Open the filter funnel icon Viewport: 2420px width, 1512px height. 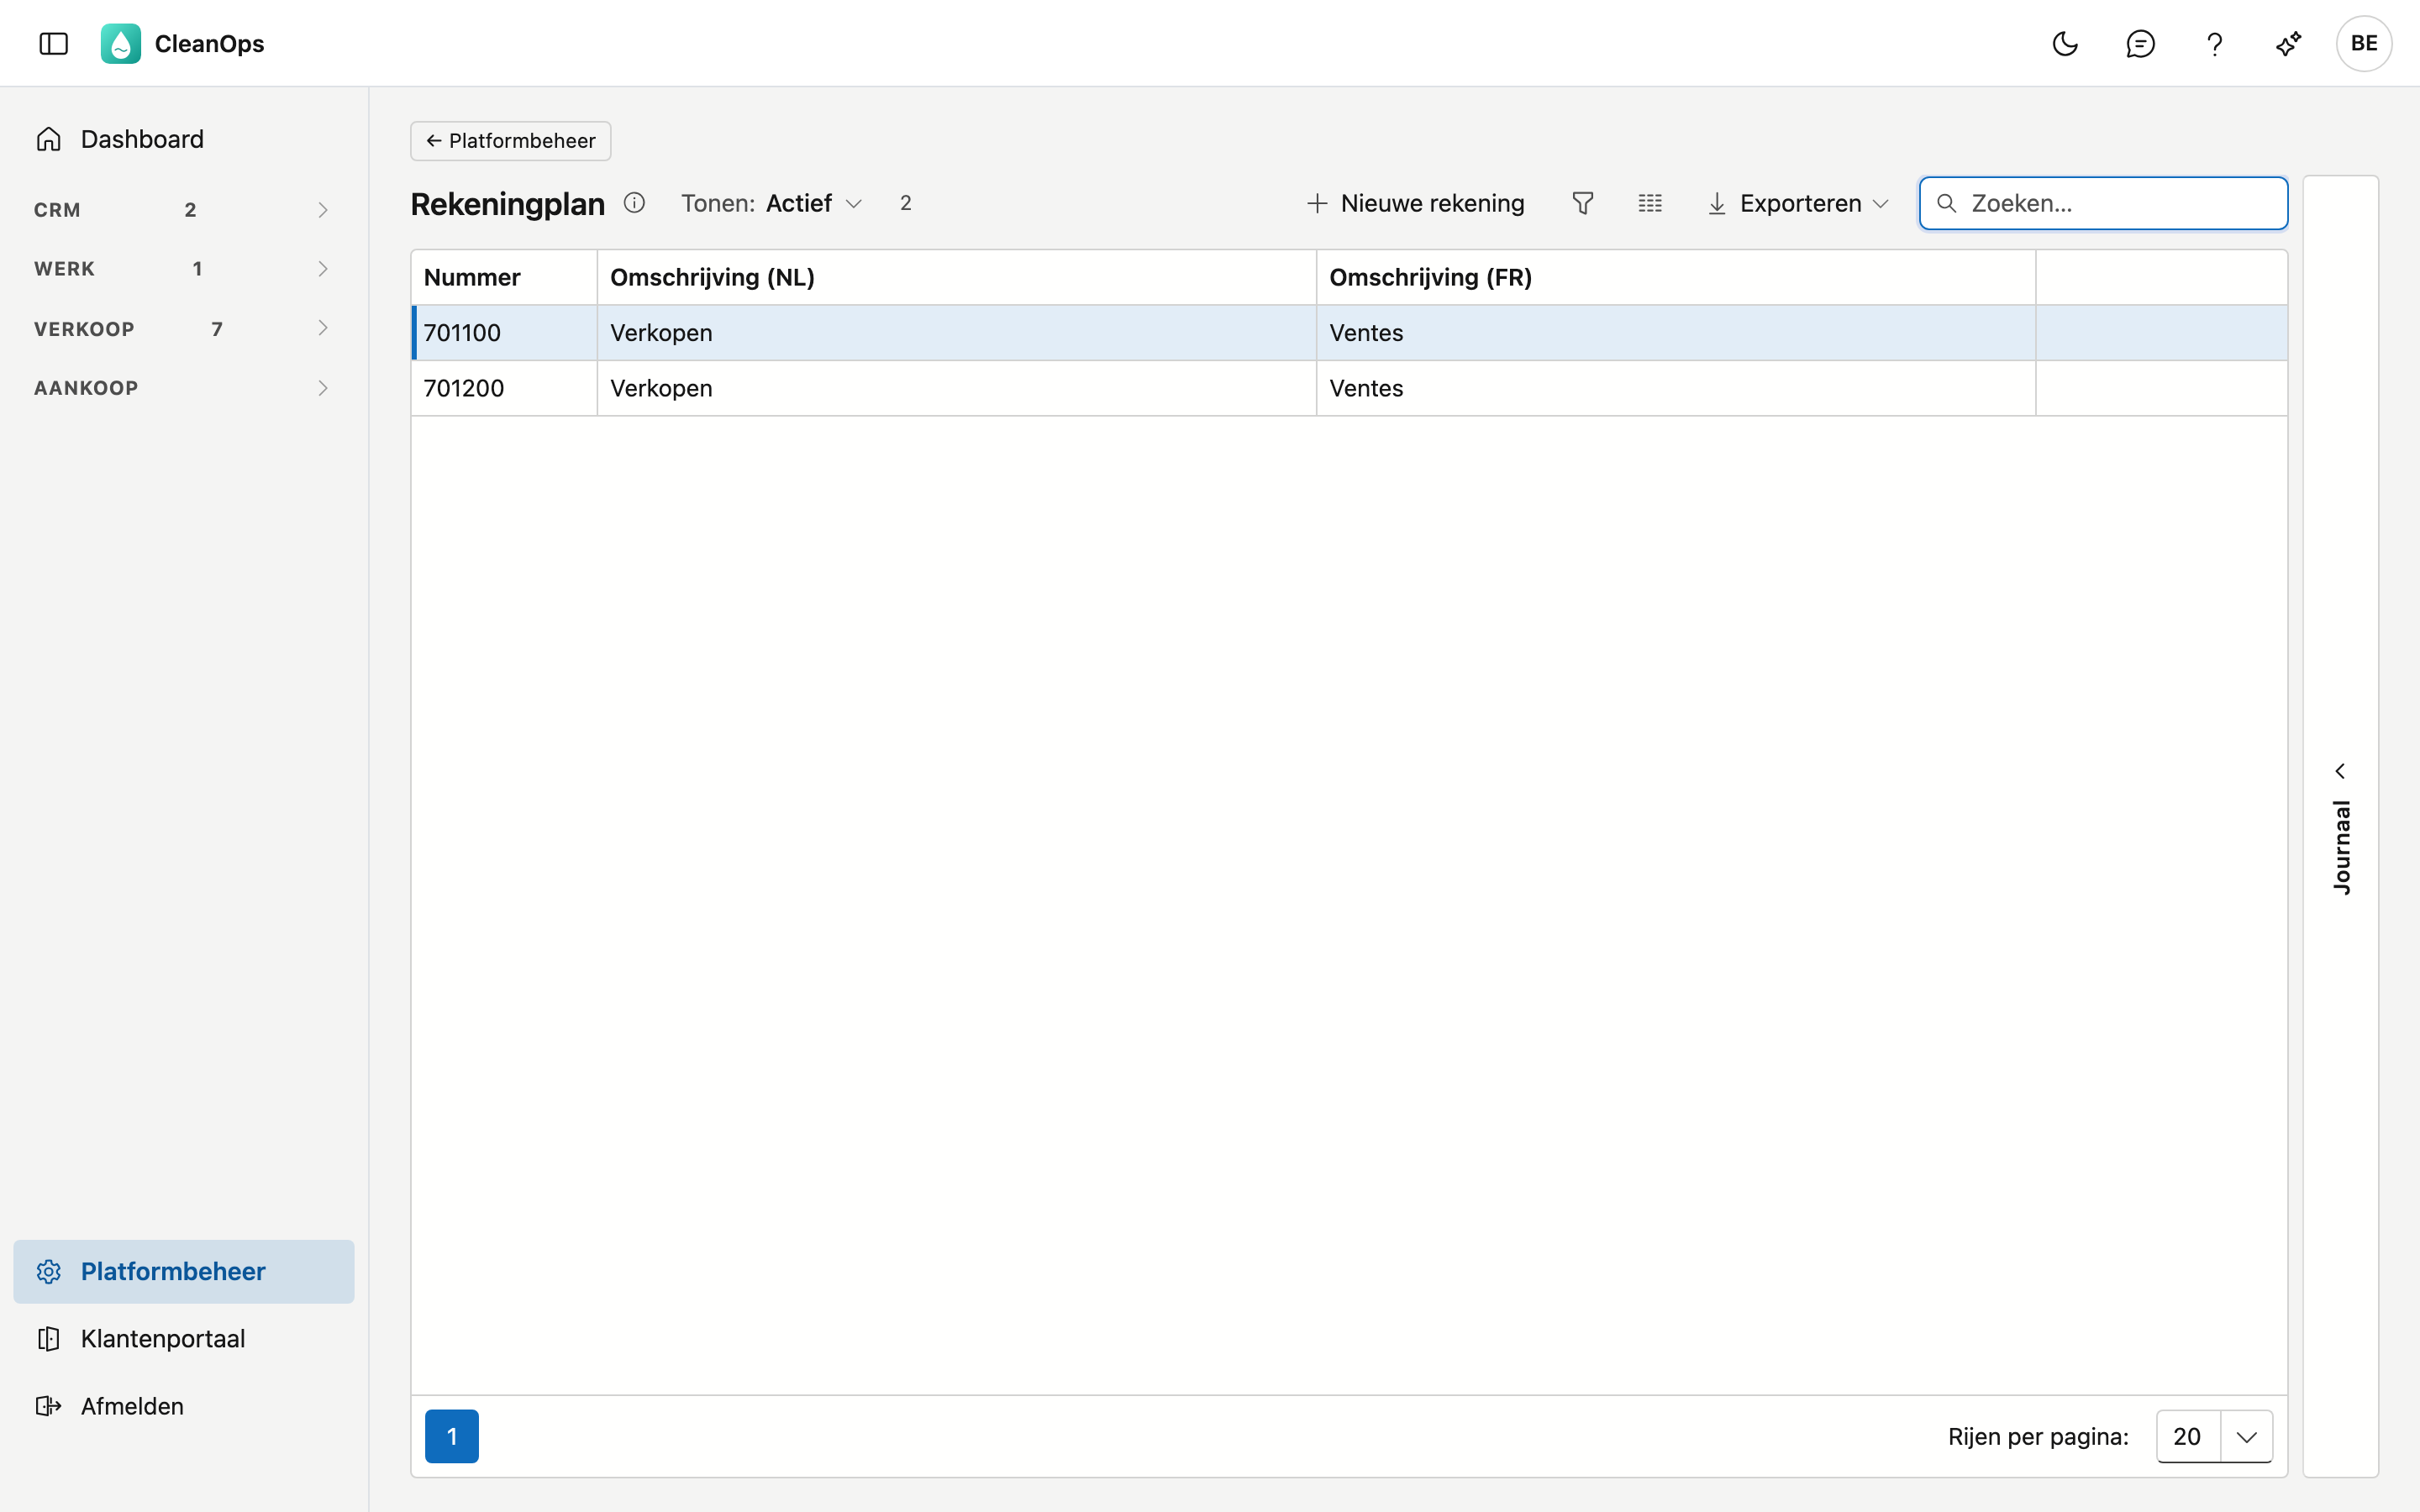[x=1582, y=203]
